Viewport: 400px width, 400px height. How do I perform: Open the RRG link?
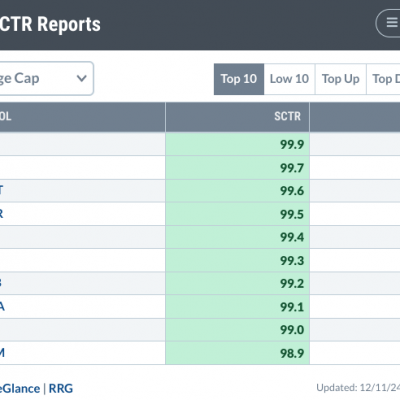coord(61,388)
